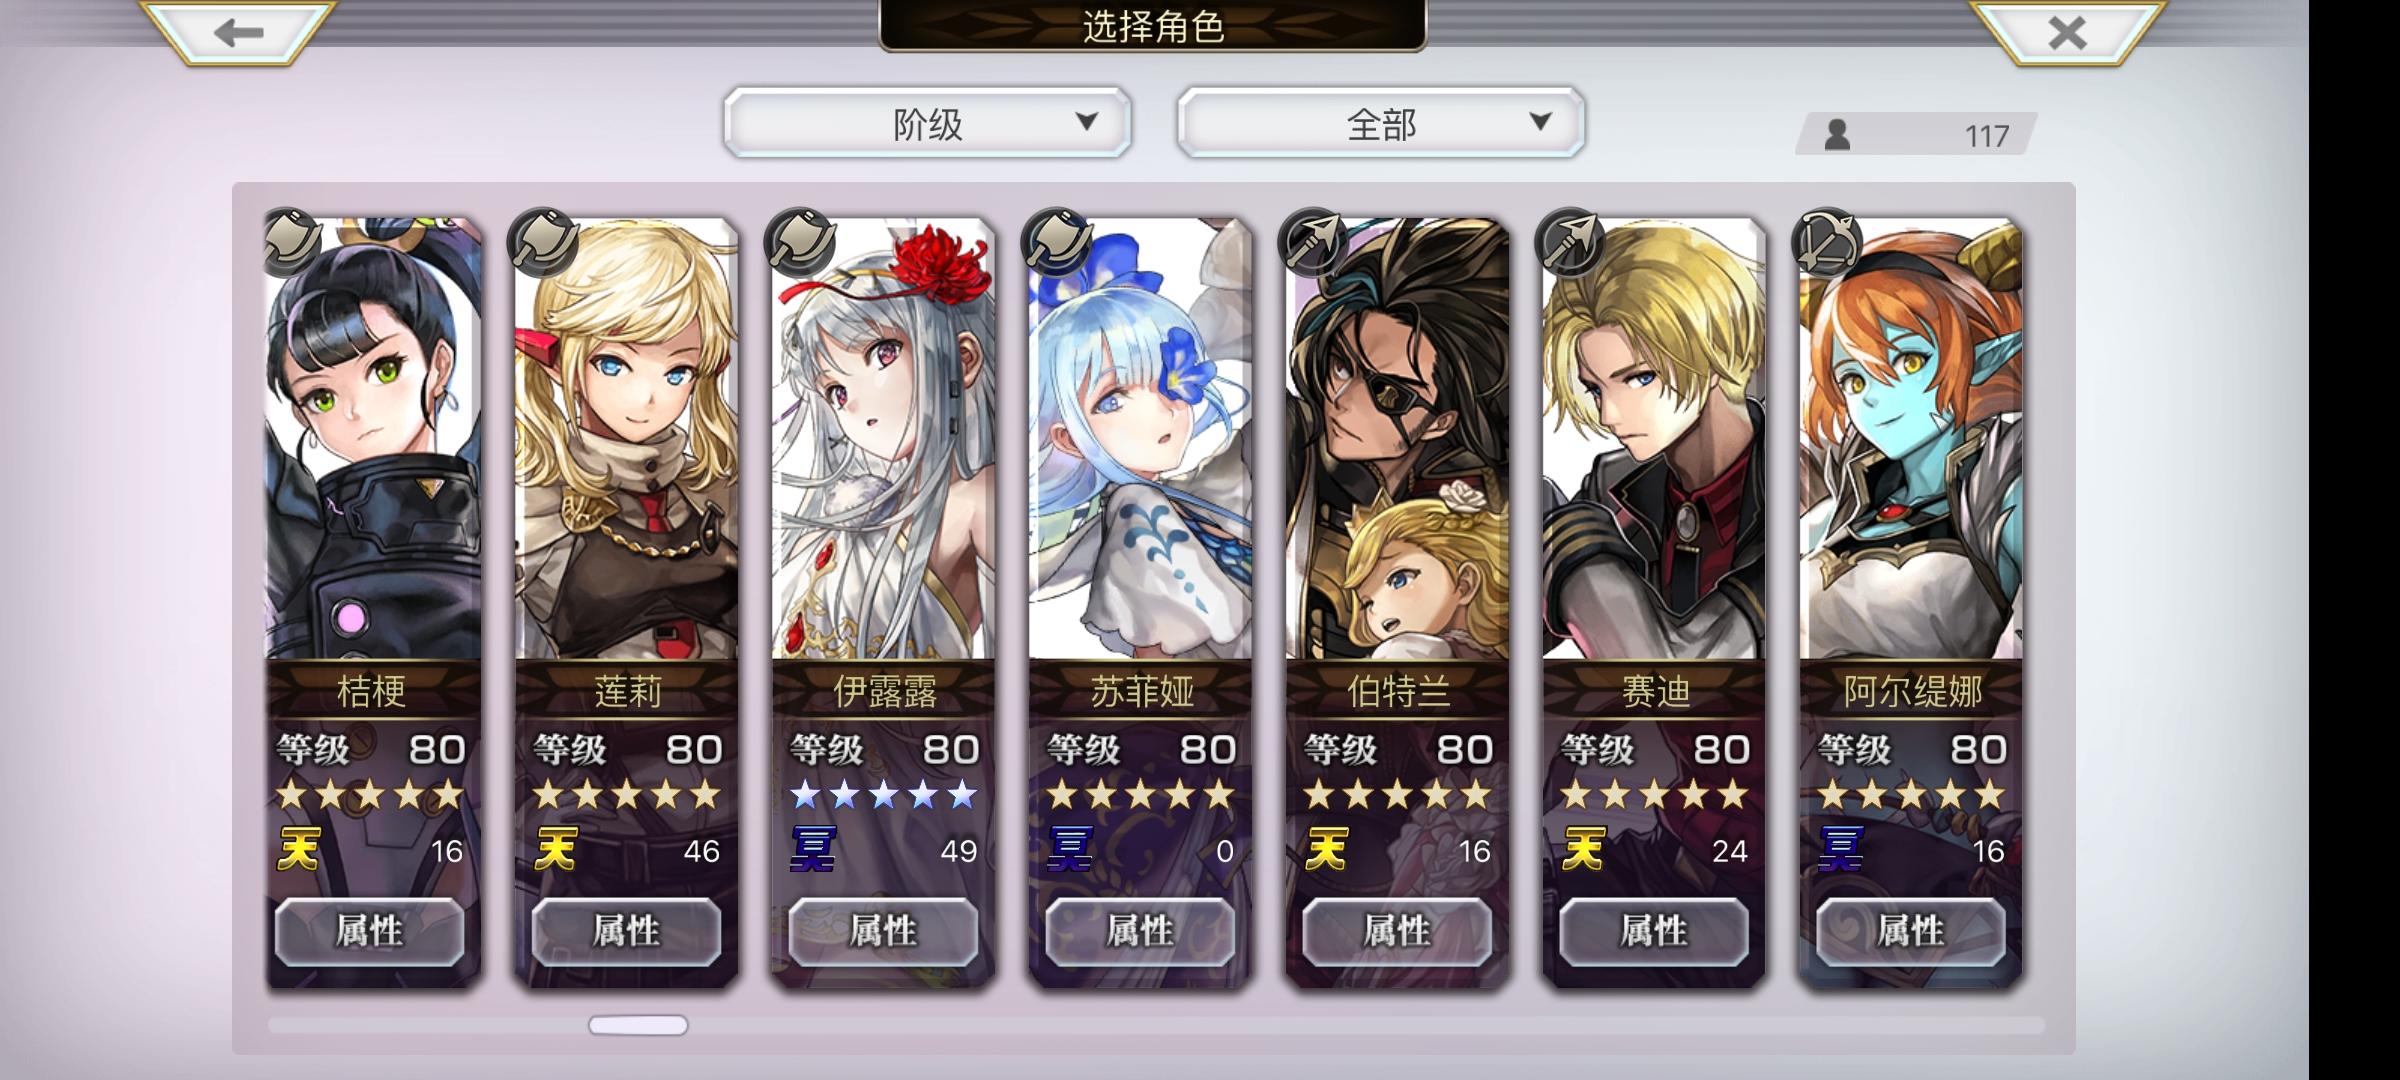
Task: Click the spear weapon icon on 伯特兰's card
Action: (x=1313, y=242)
